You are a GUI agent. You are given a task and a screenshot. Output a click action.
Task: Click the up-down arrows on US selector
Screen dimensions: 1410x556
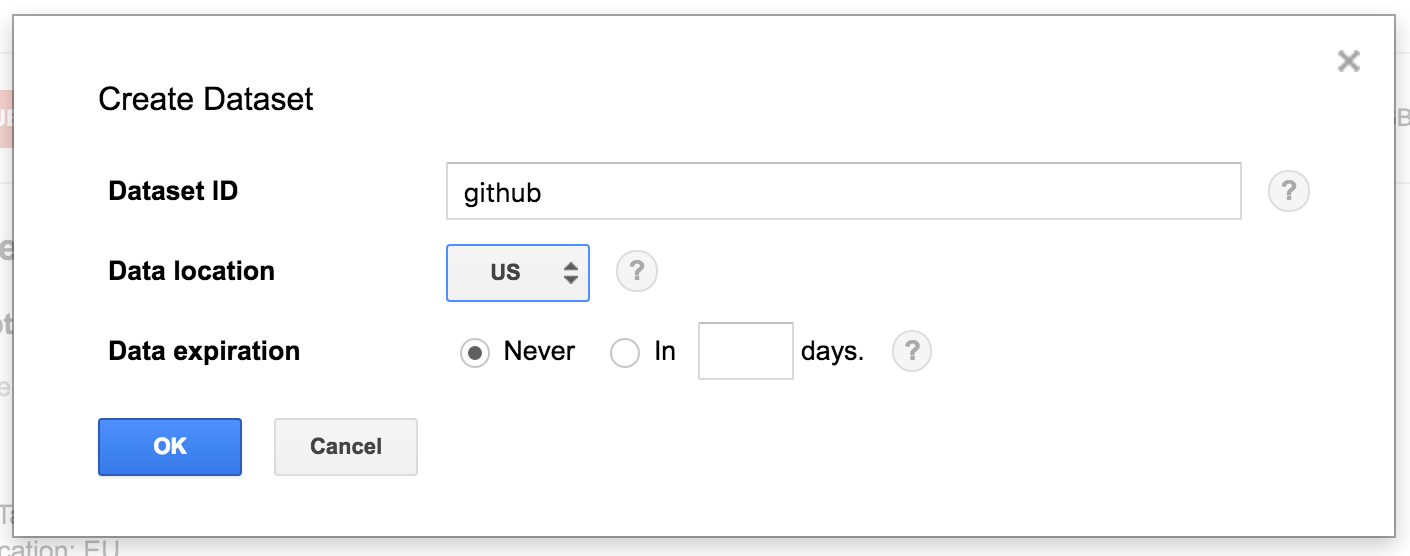pos(570,273)
